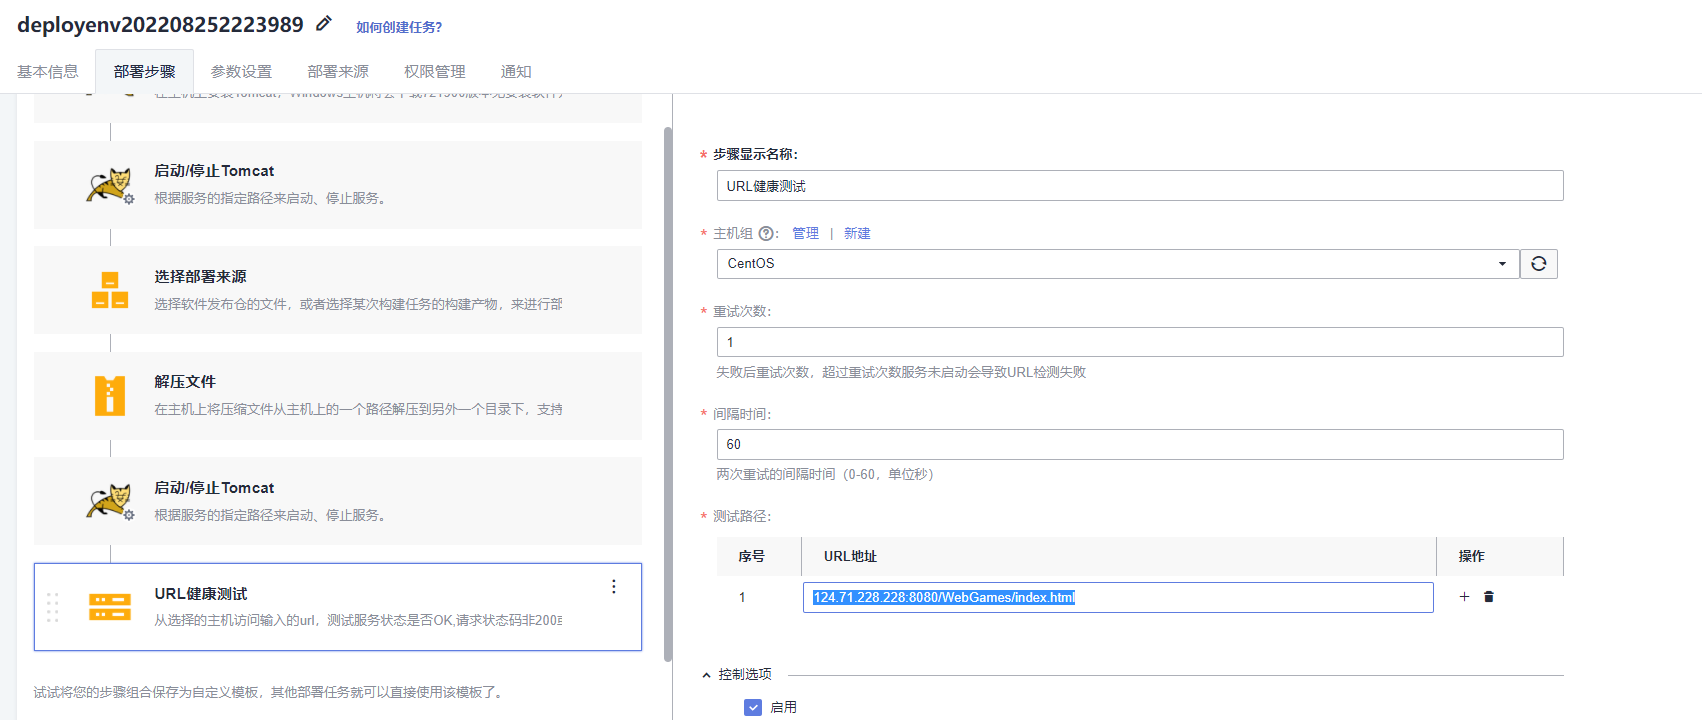The height and width of the screenshot is (720, 1702).
Task: Click the Tomcat icon below 解压文件
Action: 110,502
